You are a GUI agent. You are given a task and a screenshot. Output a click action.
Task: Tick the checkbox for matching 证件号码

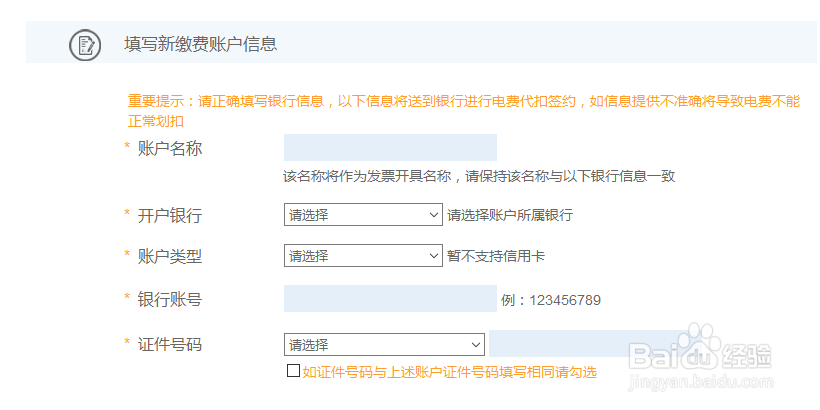[x=293, y=371]
